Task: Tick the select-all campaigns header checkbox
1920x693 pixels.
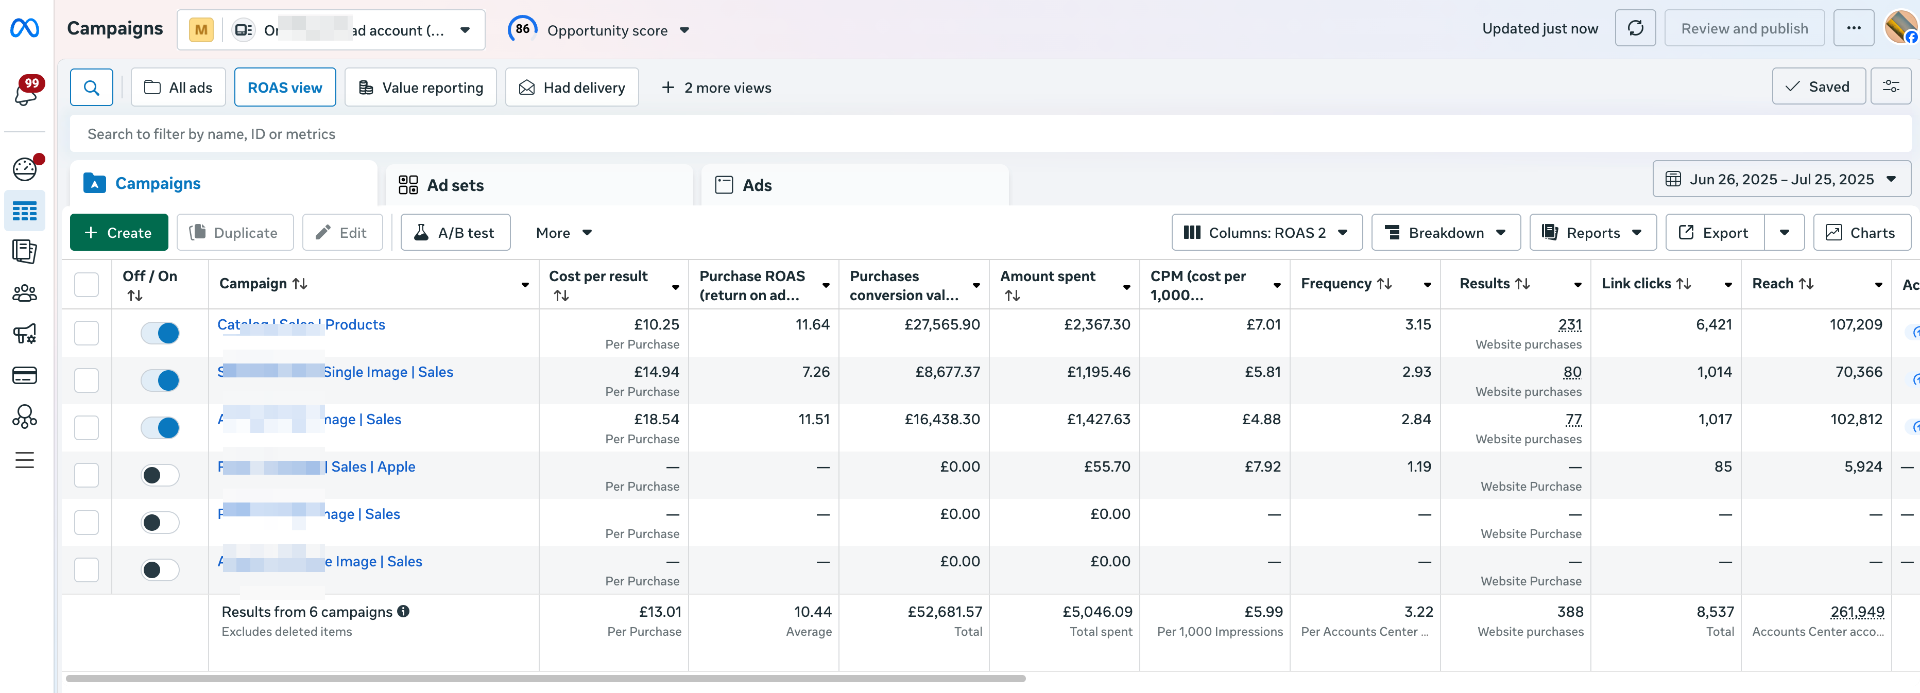Action: (87, 285)
